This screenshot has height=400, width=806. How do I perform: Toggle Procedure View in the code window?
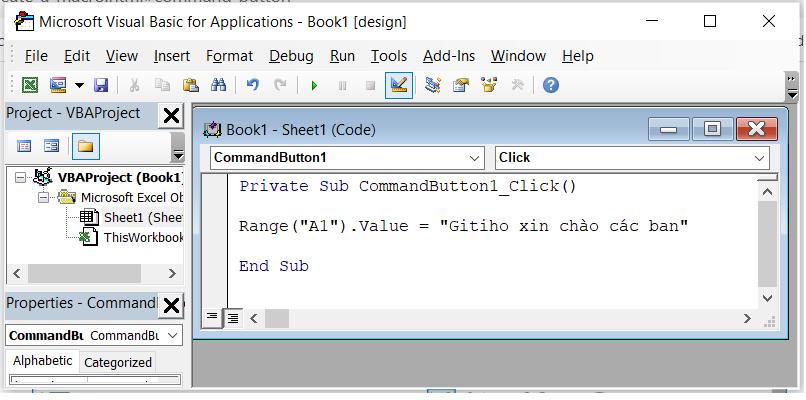[212, 318]
